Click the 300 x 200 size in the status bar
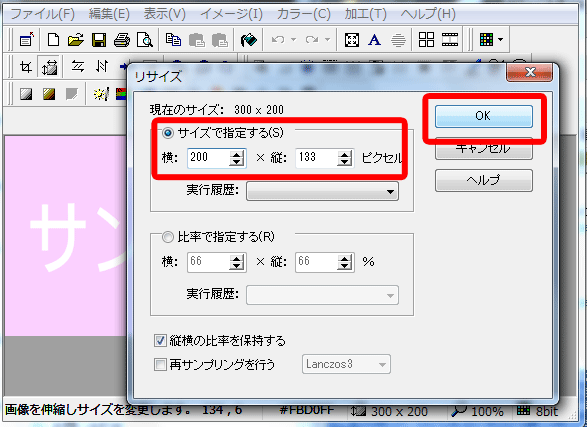 click(399, 412)
